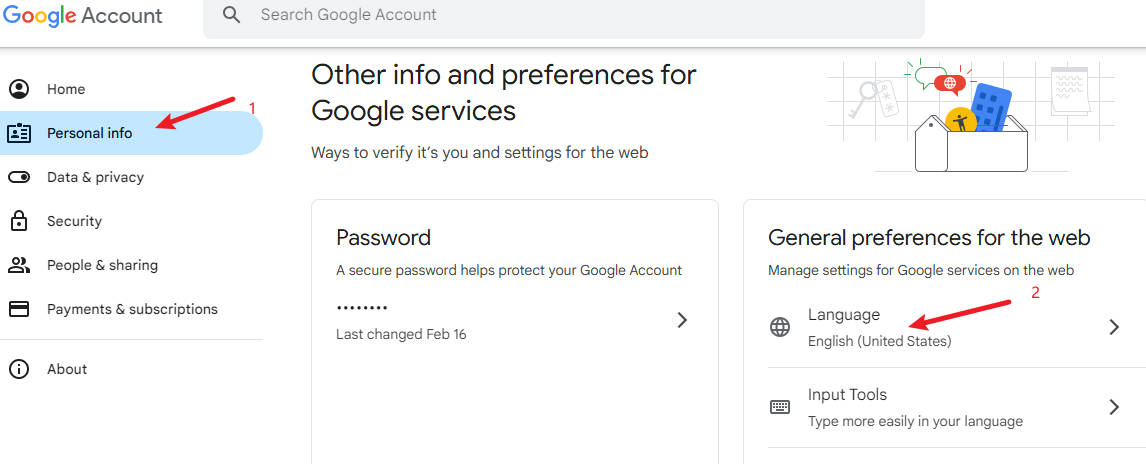Click the Data & privacy toggle icon
This screenshot has width=1146, height=464.
point(19,177)
